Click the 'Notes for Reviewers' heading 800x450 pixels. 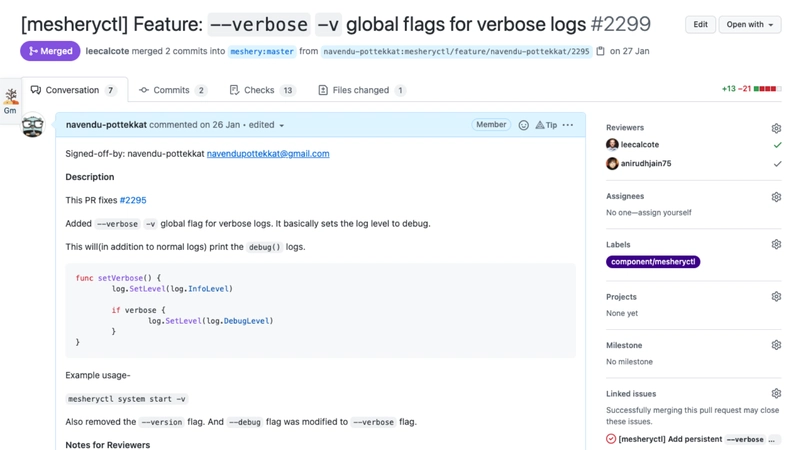pyautogui.click(x=108, y=445)
